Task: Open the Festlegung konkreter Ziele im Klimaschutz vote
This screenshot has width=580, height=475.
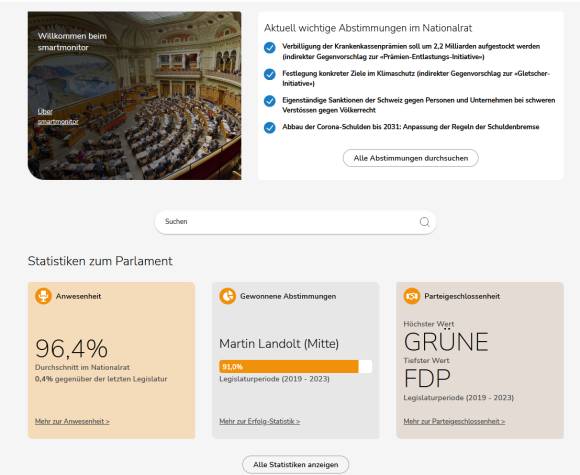Action: [416, 78]
